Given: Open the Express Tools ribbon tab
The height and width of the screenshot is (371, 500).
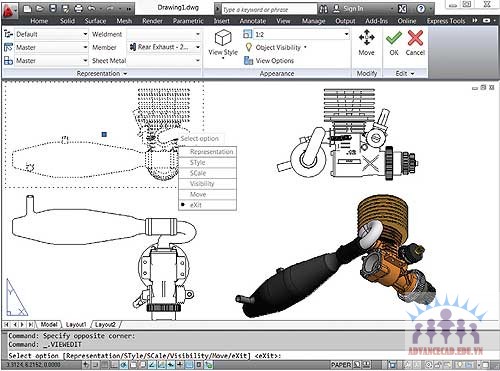Looking at the screenshot, I should (446, 21).
